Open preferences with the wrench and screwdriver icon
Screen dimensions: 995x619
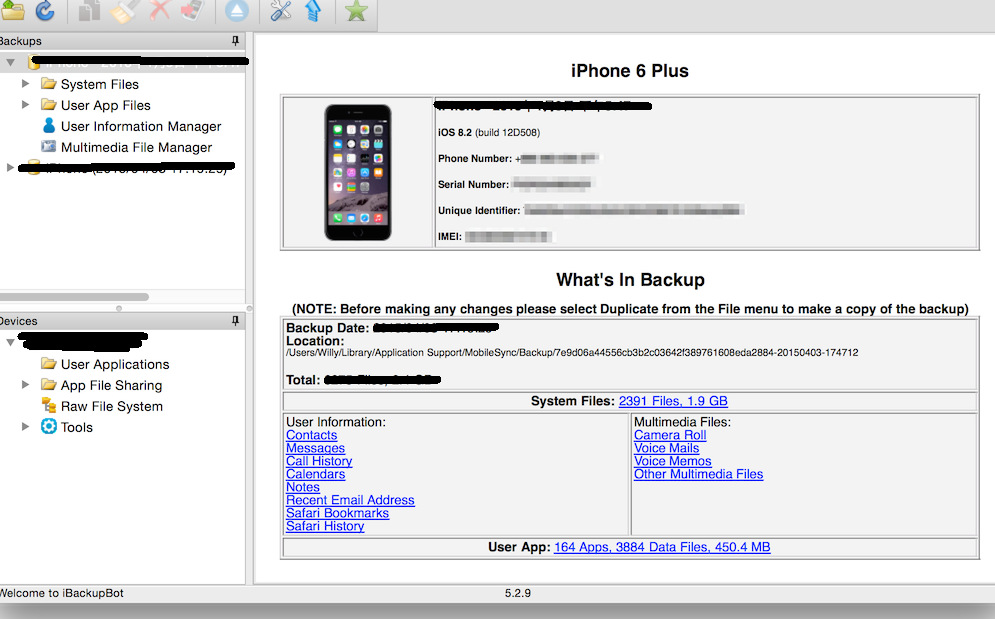tap(280, 11)
